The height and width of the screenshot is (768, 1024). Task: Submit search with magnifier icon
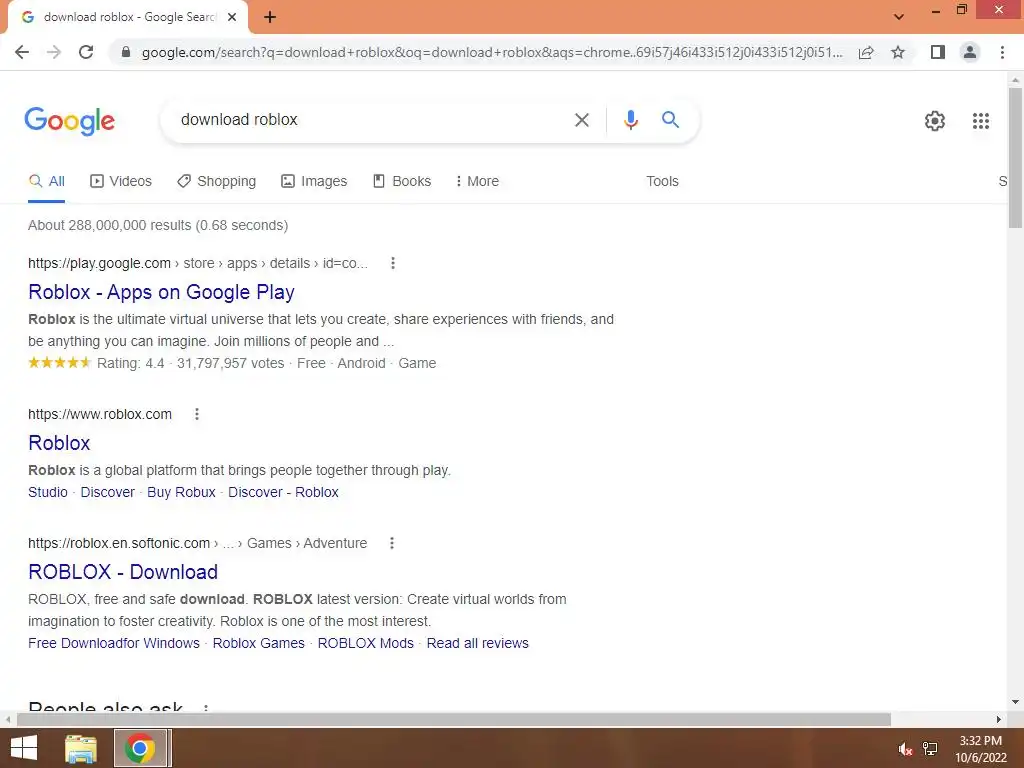670,120
